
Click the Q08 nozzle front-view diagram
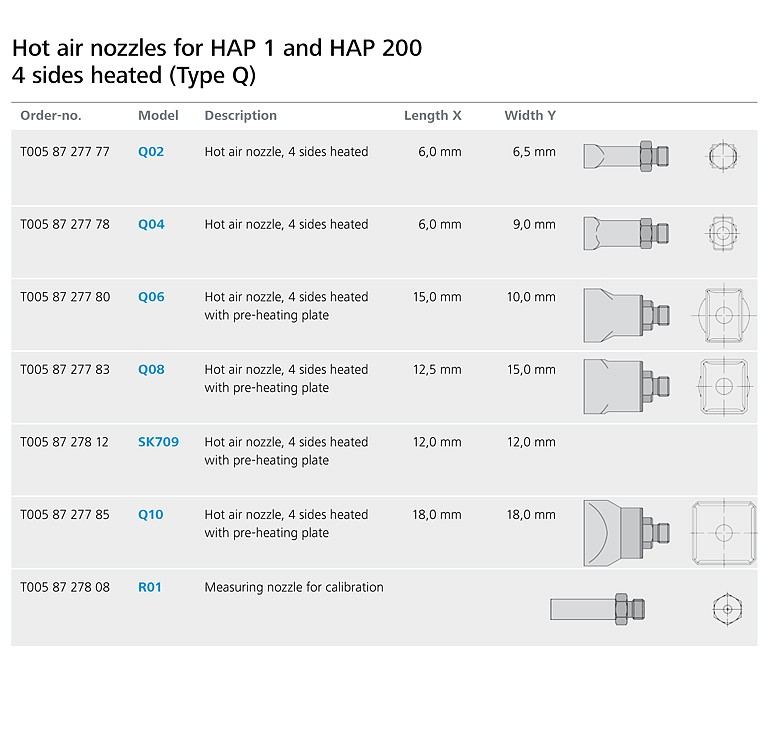click(x=724, y=387)
